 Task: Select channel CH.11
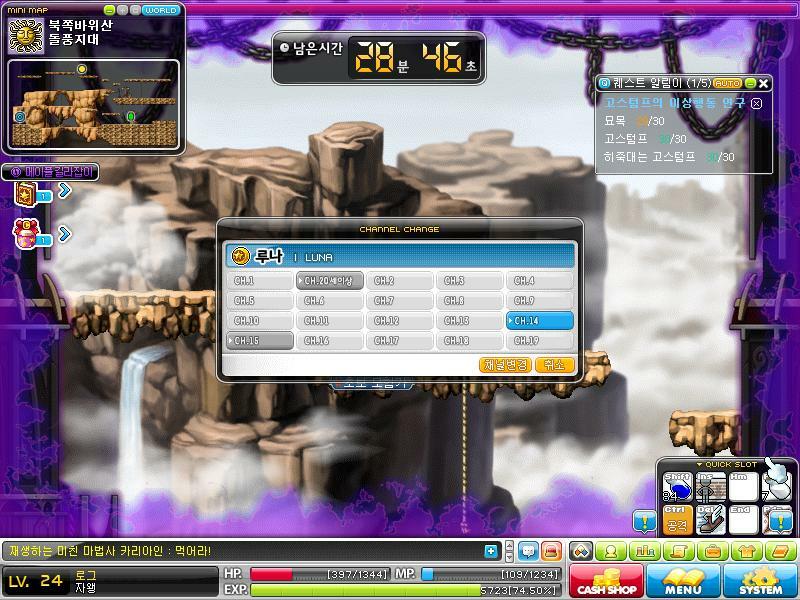point(330,320)
